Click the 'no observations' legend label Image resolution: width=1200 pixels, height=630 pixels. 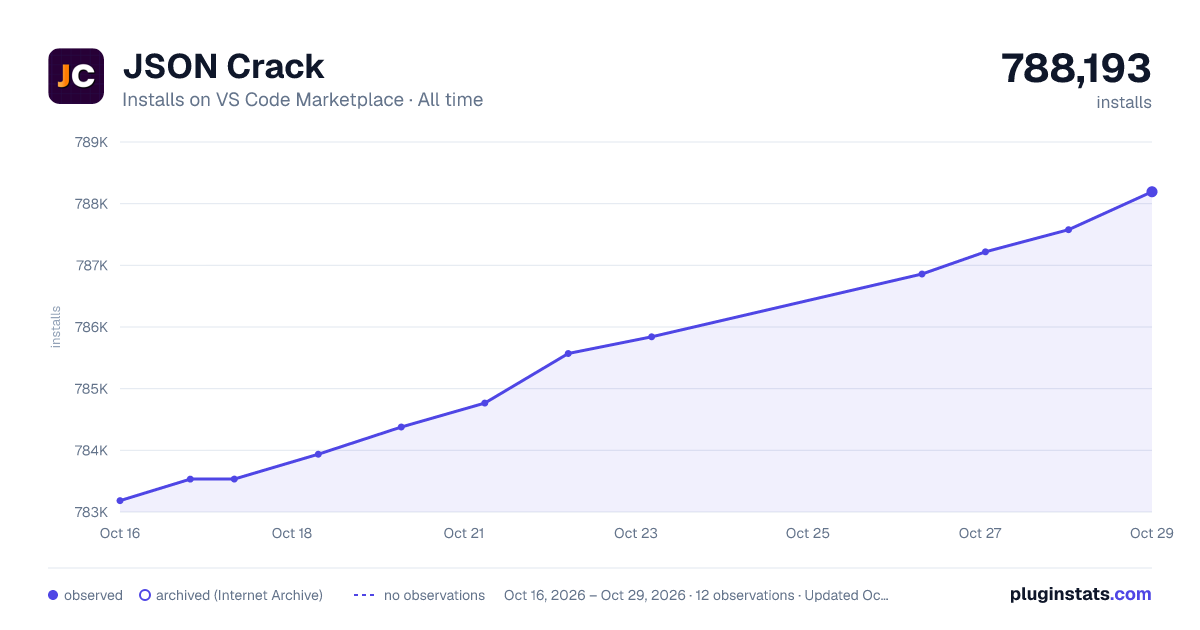tap(434, 595)
